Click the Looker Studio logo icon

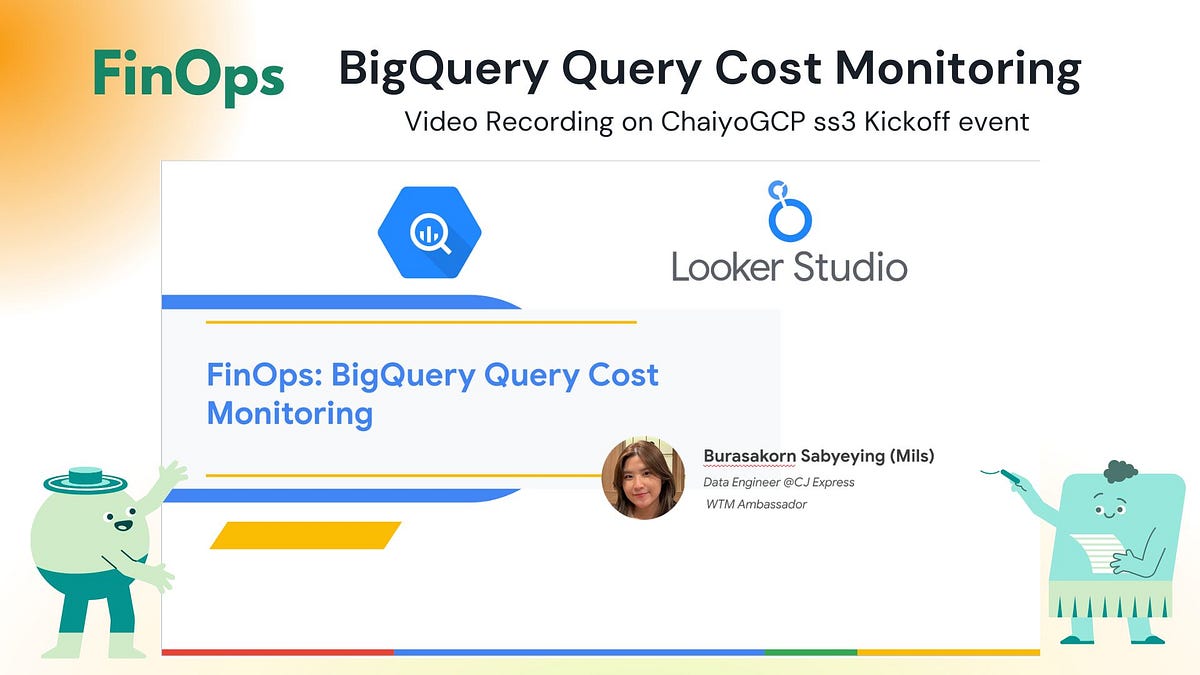coord(789,209)
